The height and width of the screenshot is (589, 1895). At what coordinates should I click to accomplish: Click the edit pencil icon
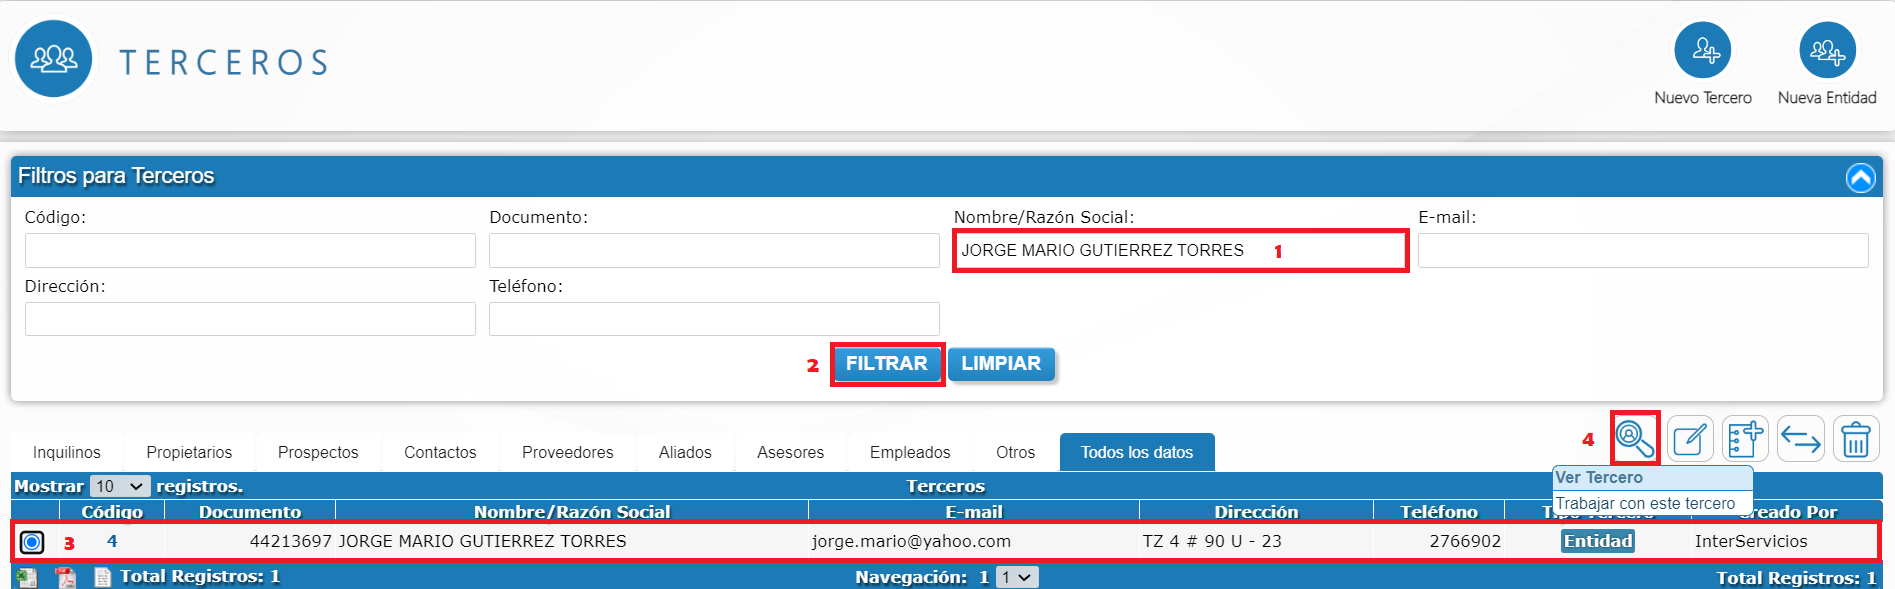pos(1690,439)
